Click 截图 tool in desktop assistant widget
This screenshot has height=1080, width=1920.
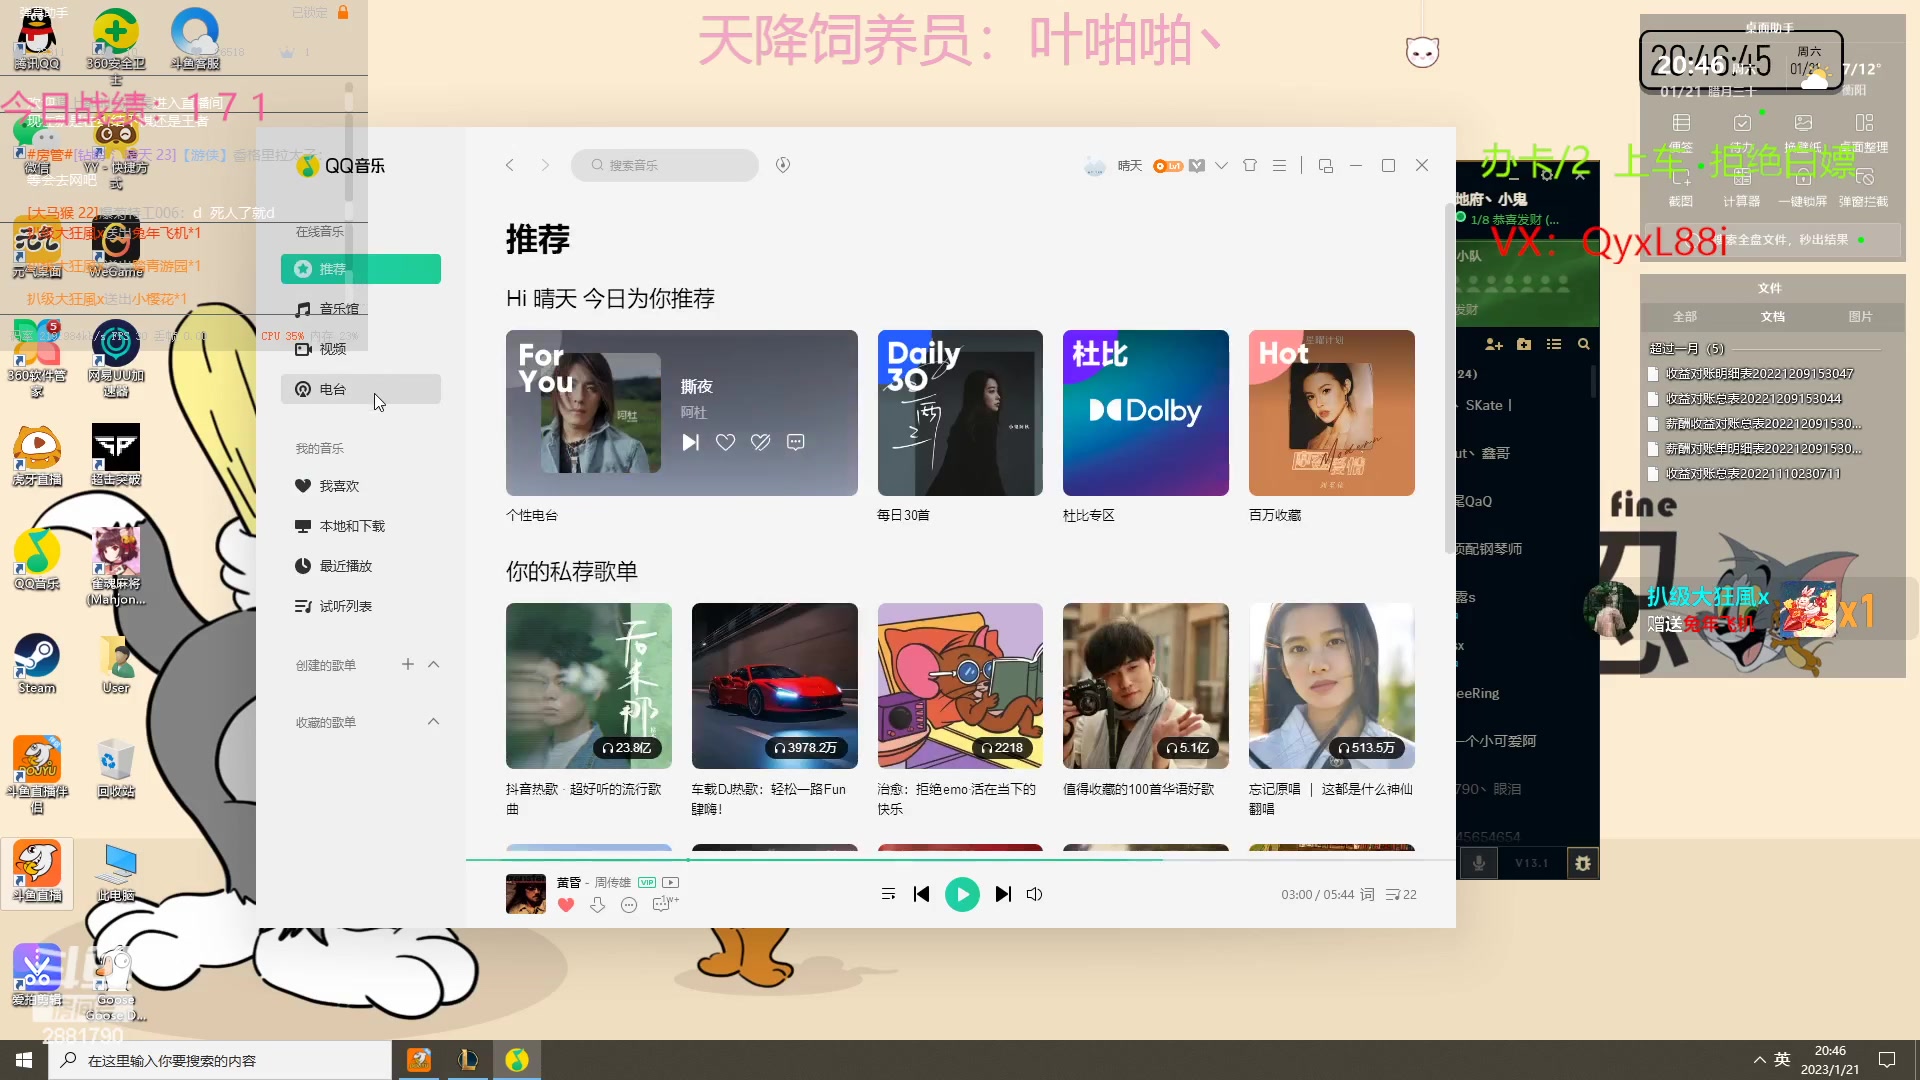point(1681,187)
